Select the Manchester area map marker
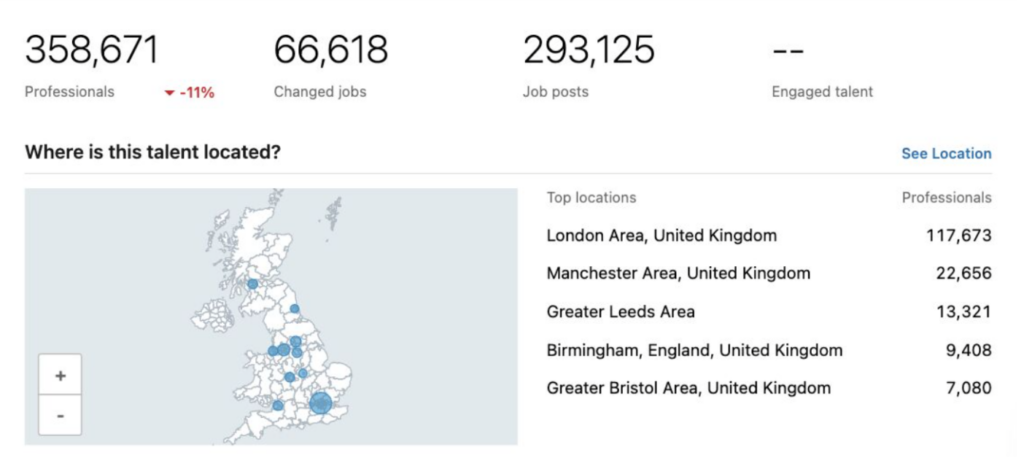1024x458 pixels. 283,350
